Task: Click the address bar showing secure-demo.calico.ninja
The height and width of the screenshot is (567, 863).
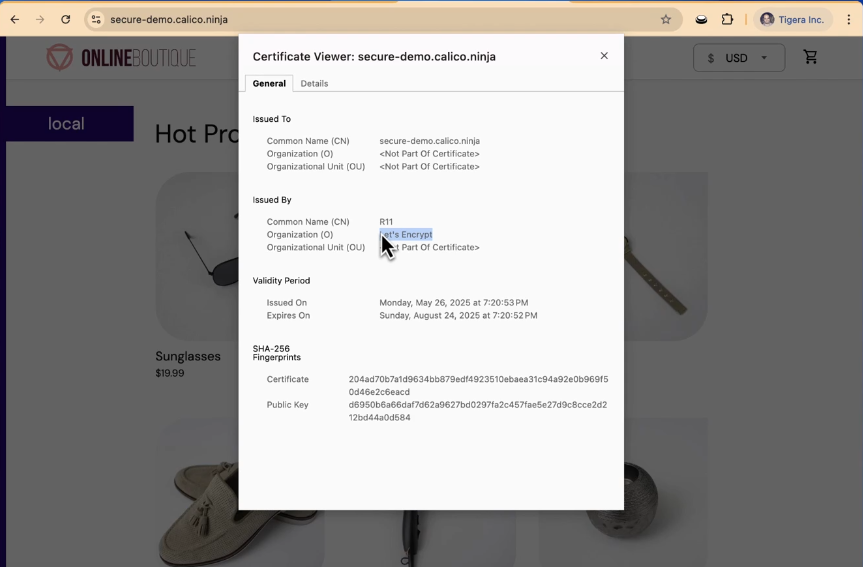Action: [380, 19]
